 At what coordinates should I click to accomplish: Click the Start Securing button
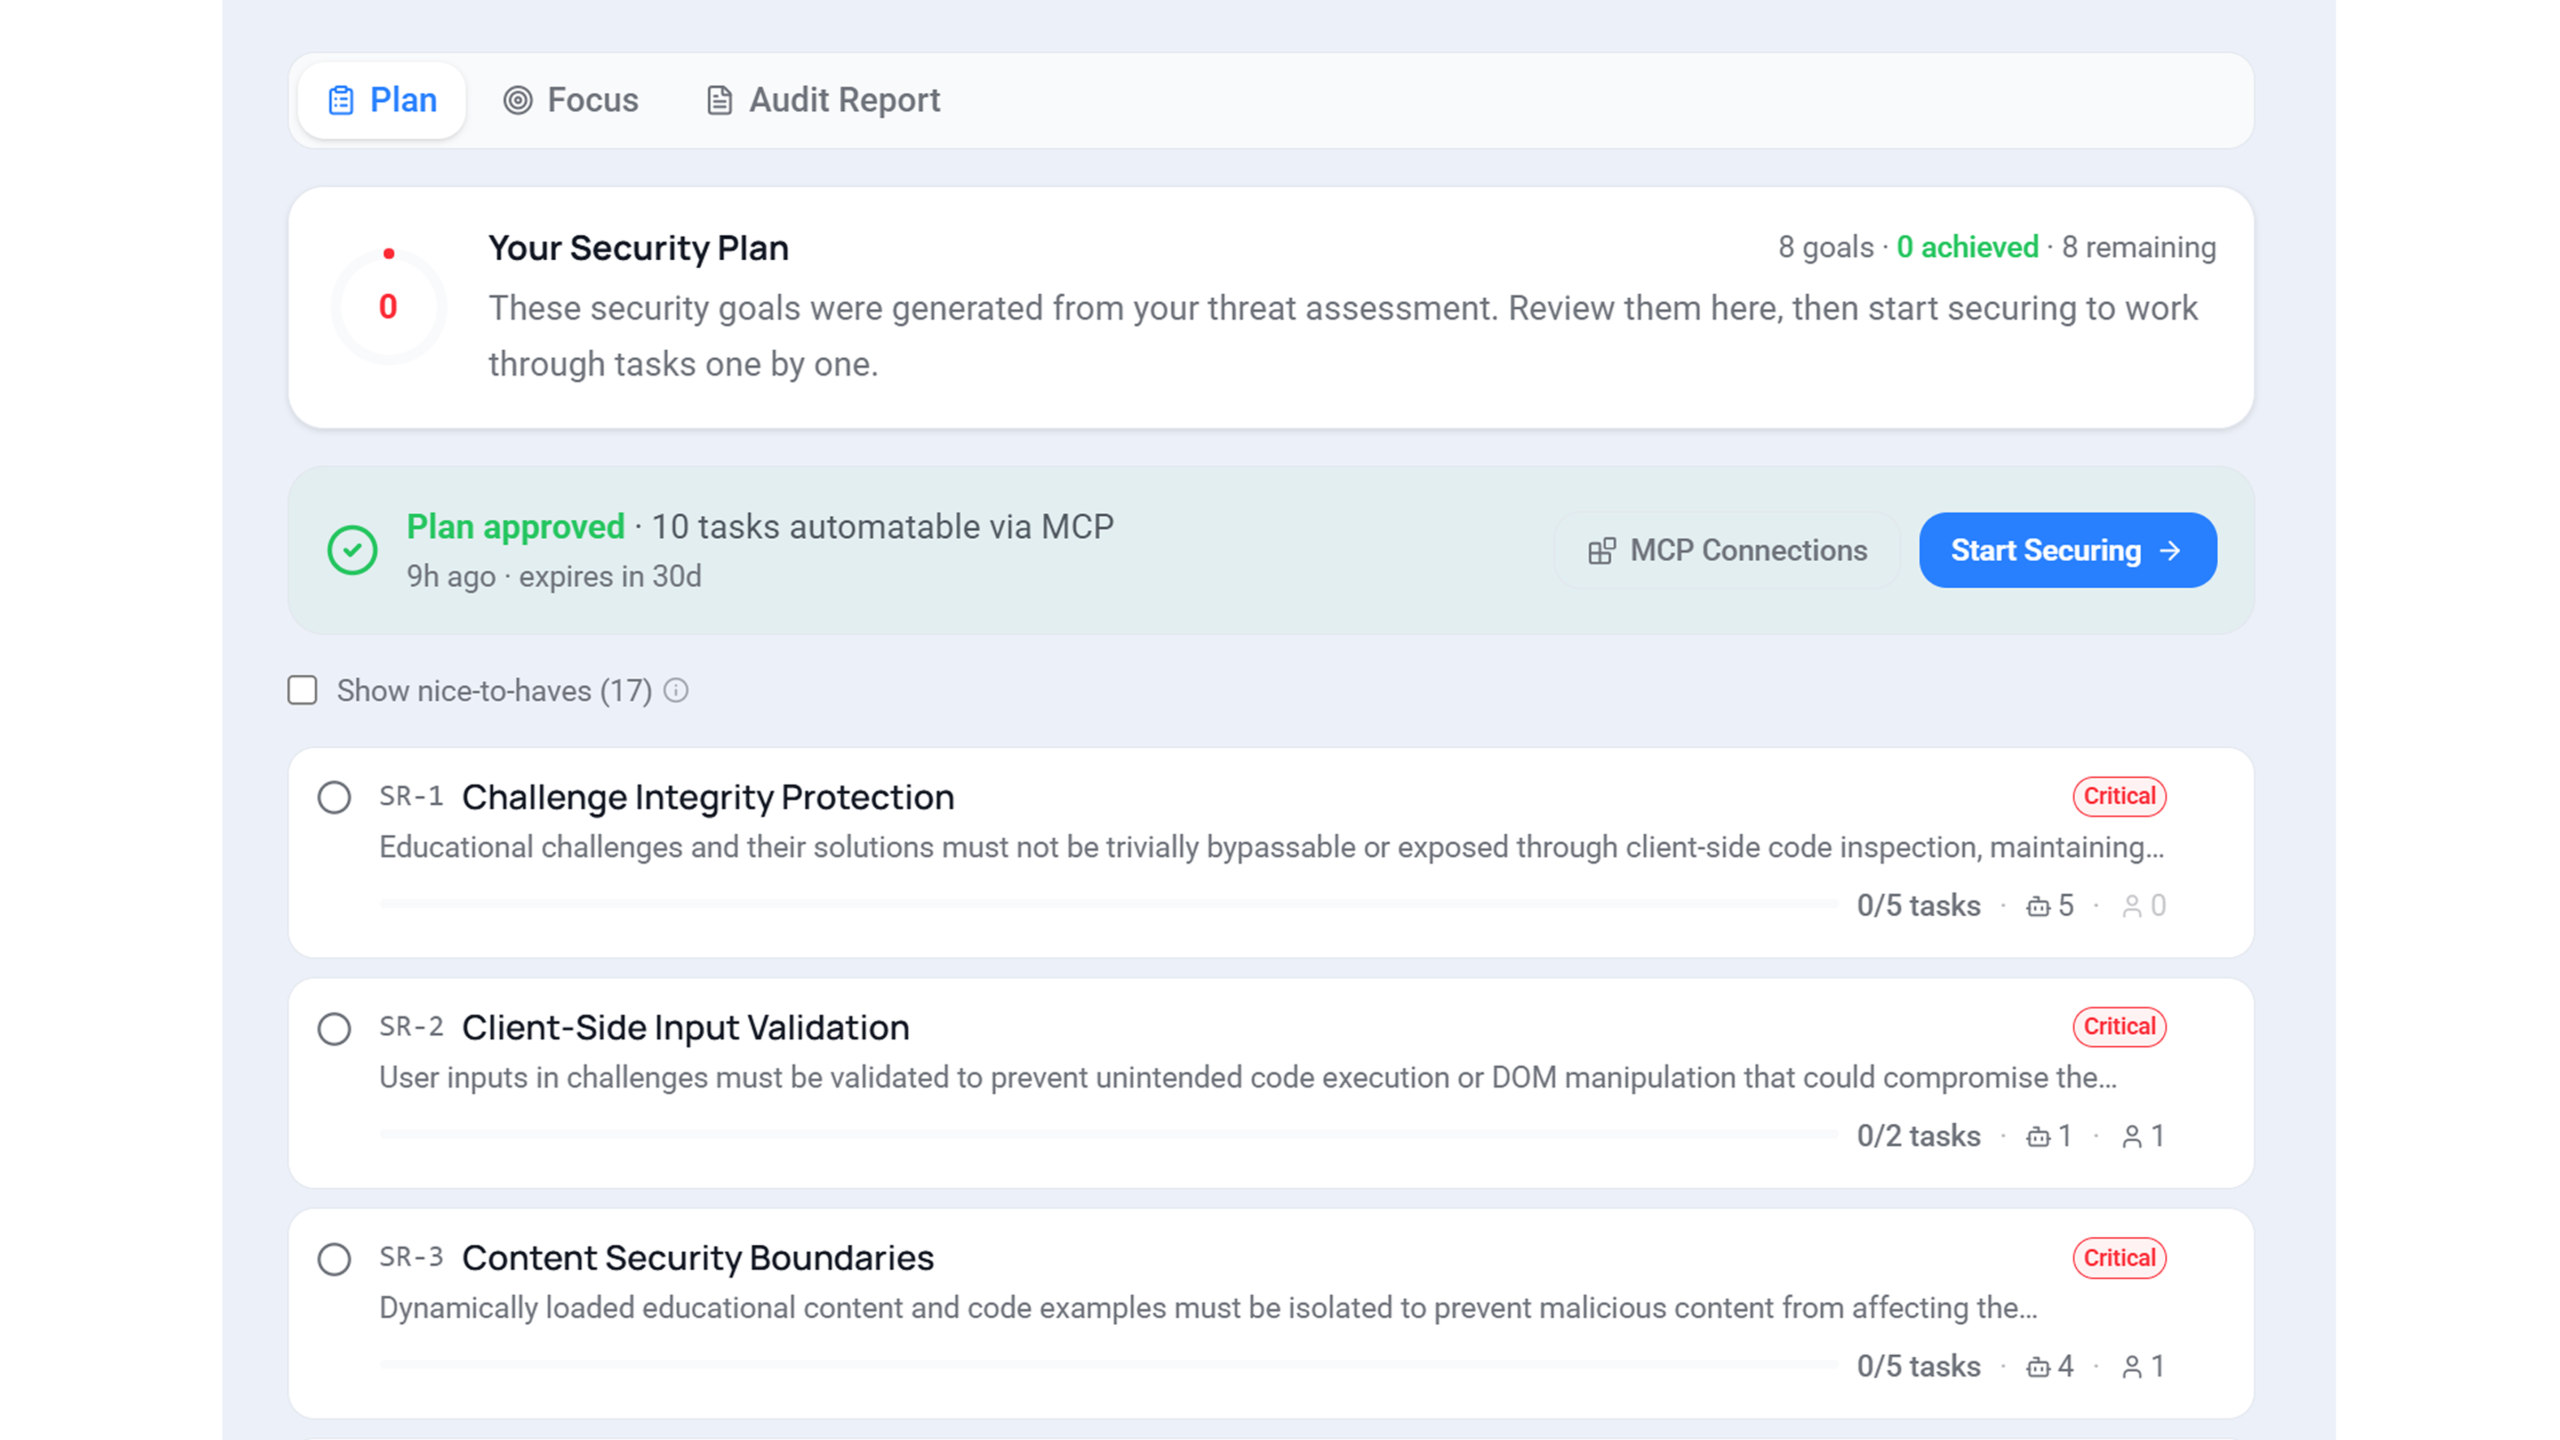click(x=2067, y=550)
